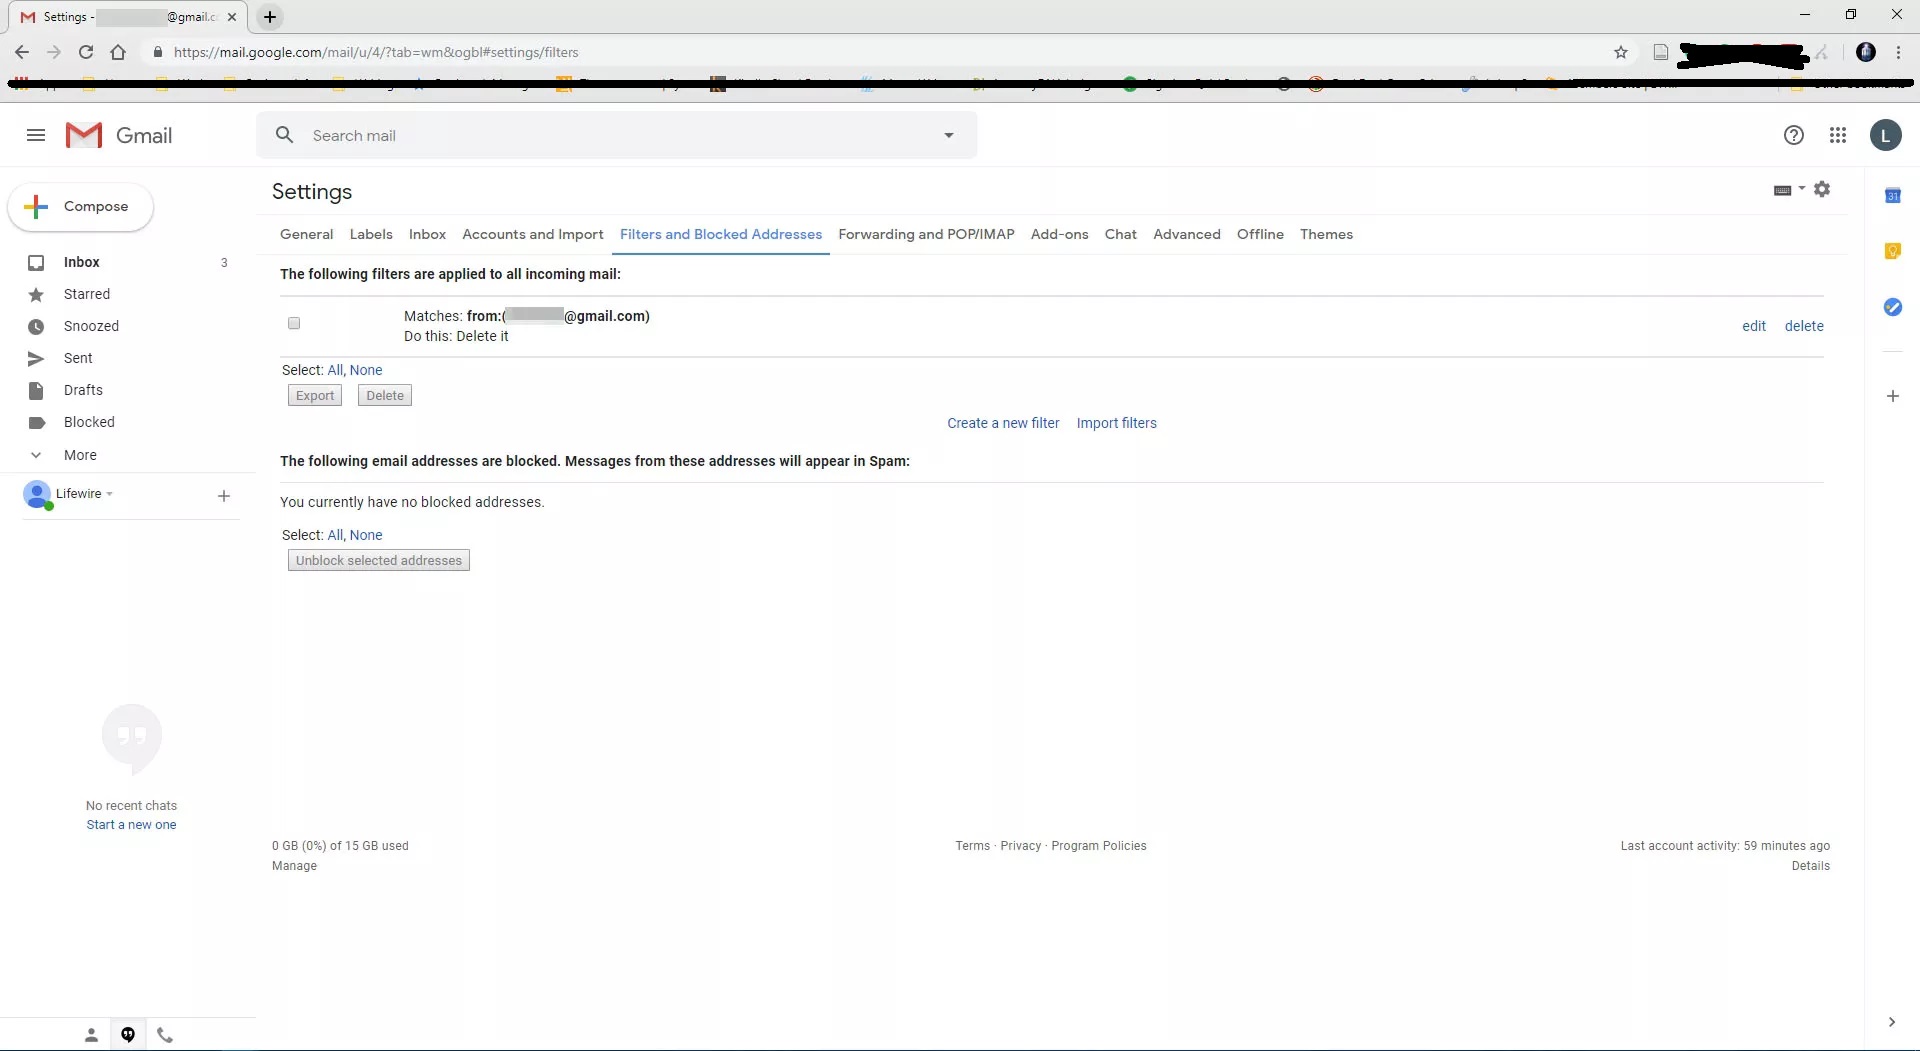Open the Google apps grid
Screen dimensions: 1920x1051
[1838, 135]
